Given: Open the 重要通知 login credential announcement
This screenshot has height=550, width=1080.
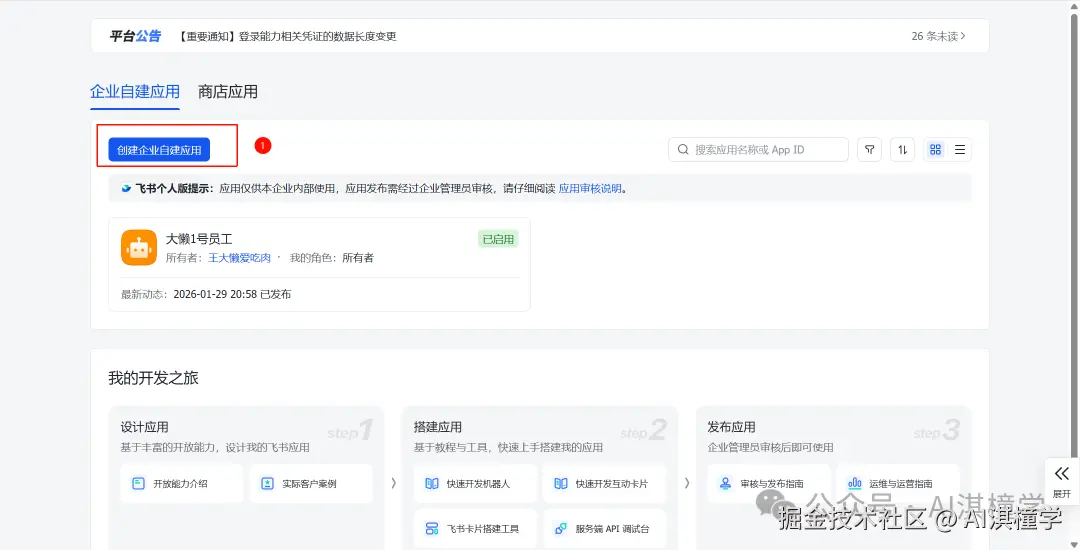Looking at the screenshot, I should [x=287, y=36].
